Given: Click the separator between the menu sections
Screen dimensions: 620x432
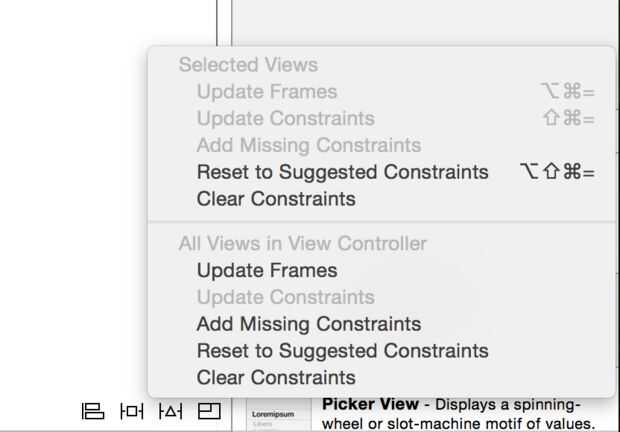Looking at the screenshot, I should [x=381, y=221].
